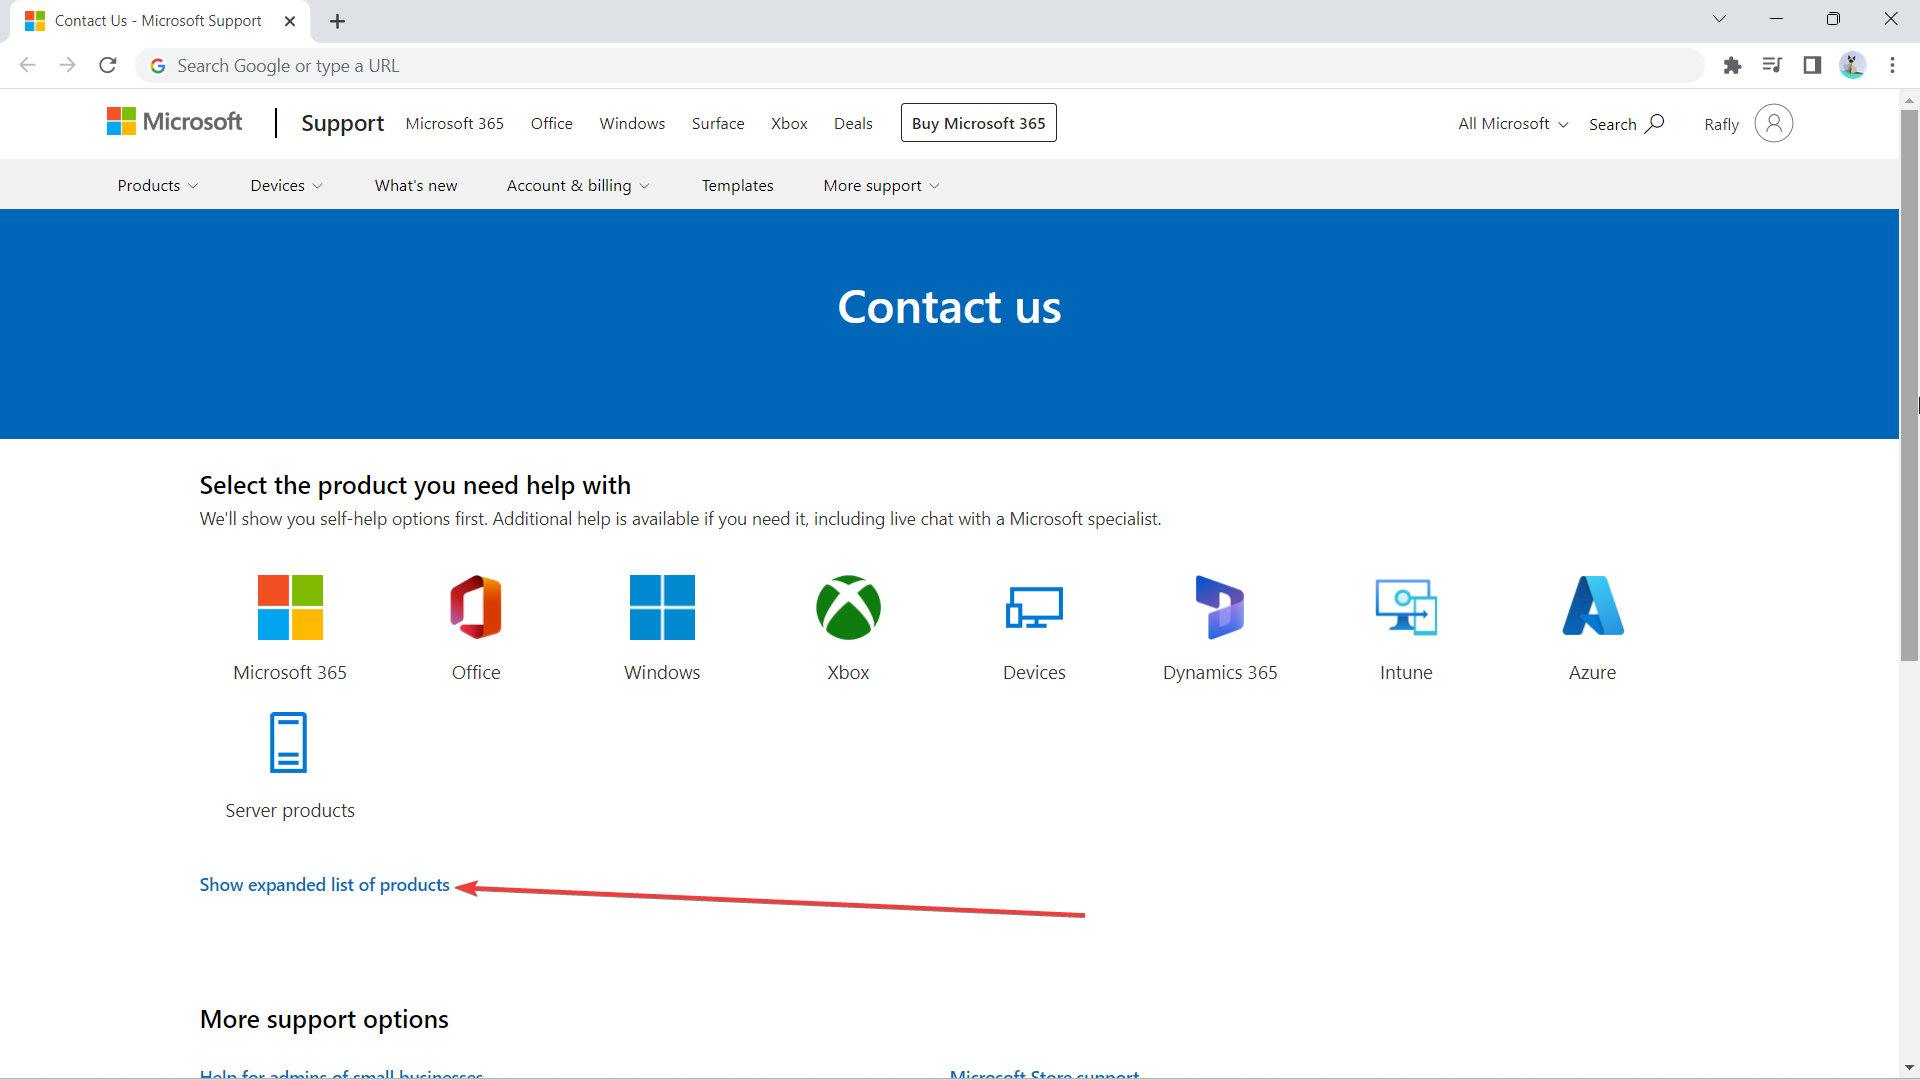This screenshot has width=1920, height=1080.
Task: Go to Windows nav link in header
Action: 633,124
